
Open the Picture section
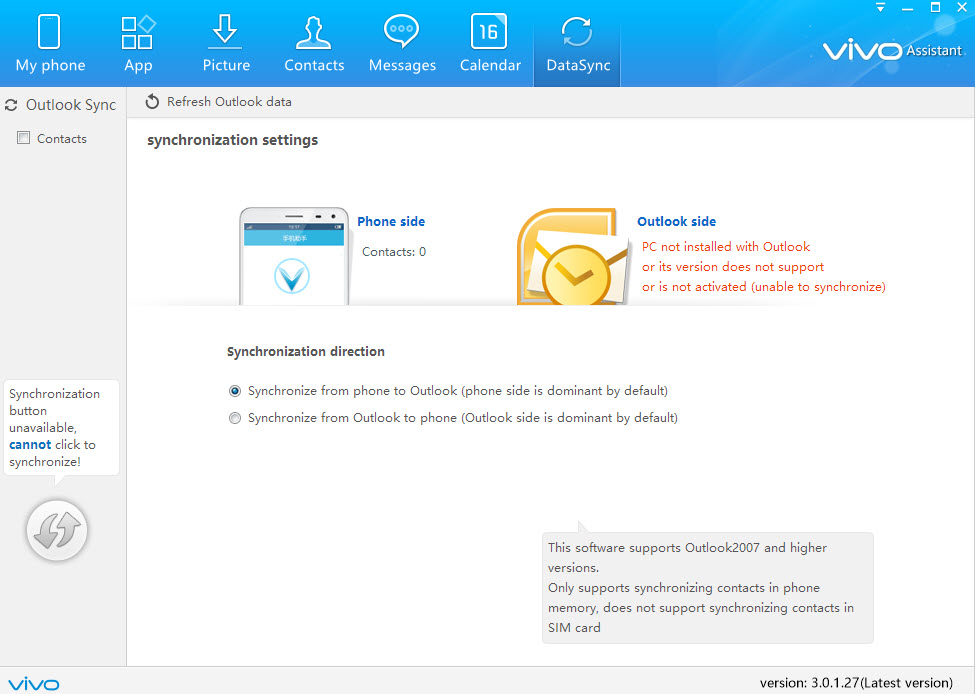(226, 44)
